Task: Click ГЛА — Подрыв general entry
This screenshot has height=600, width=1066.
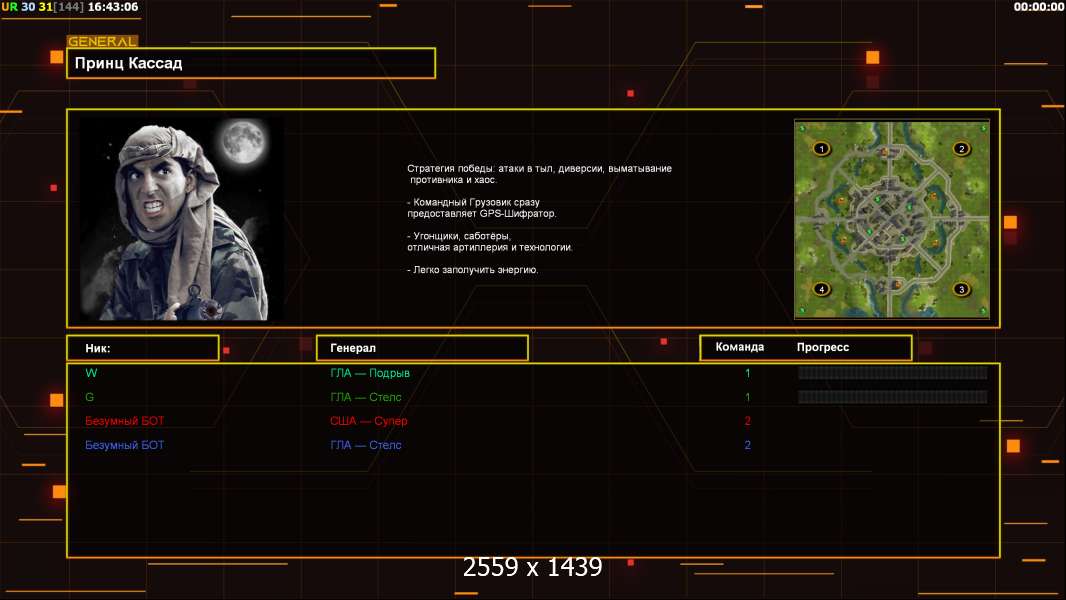Action: tap(370, 373)
